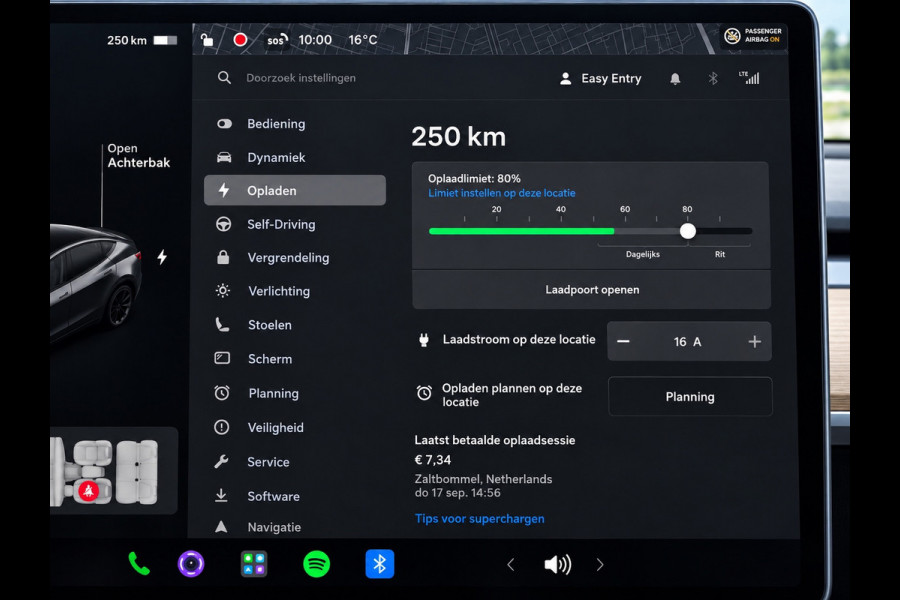The width and height of the screenshot is (900, 600).
Task: Click the Dagelijks range label under the slider
Action: pos(642,254)
